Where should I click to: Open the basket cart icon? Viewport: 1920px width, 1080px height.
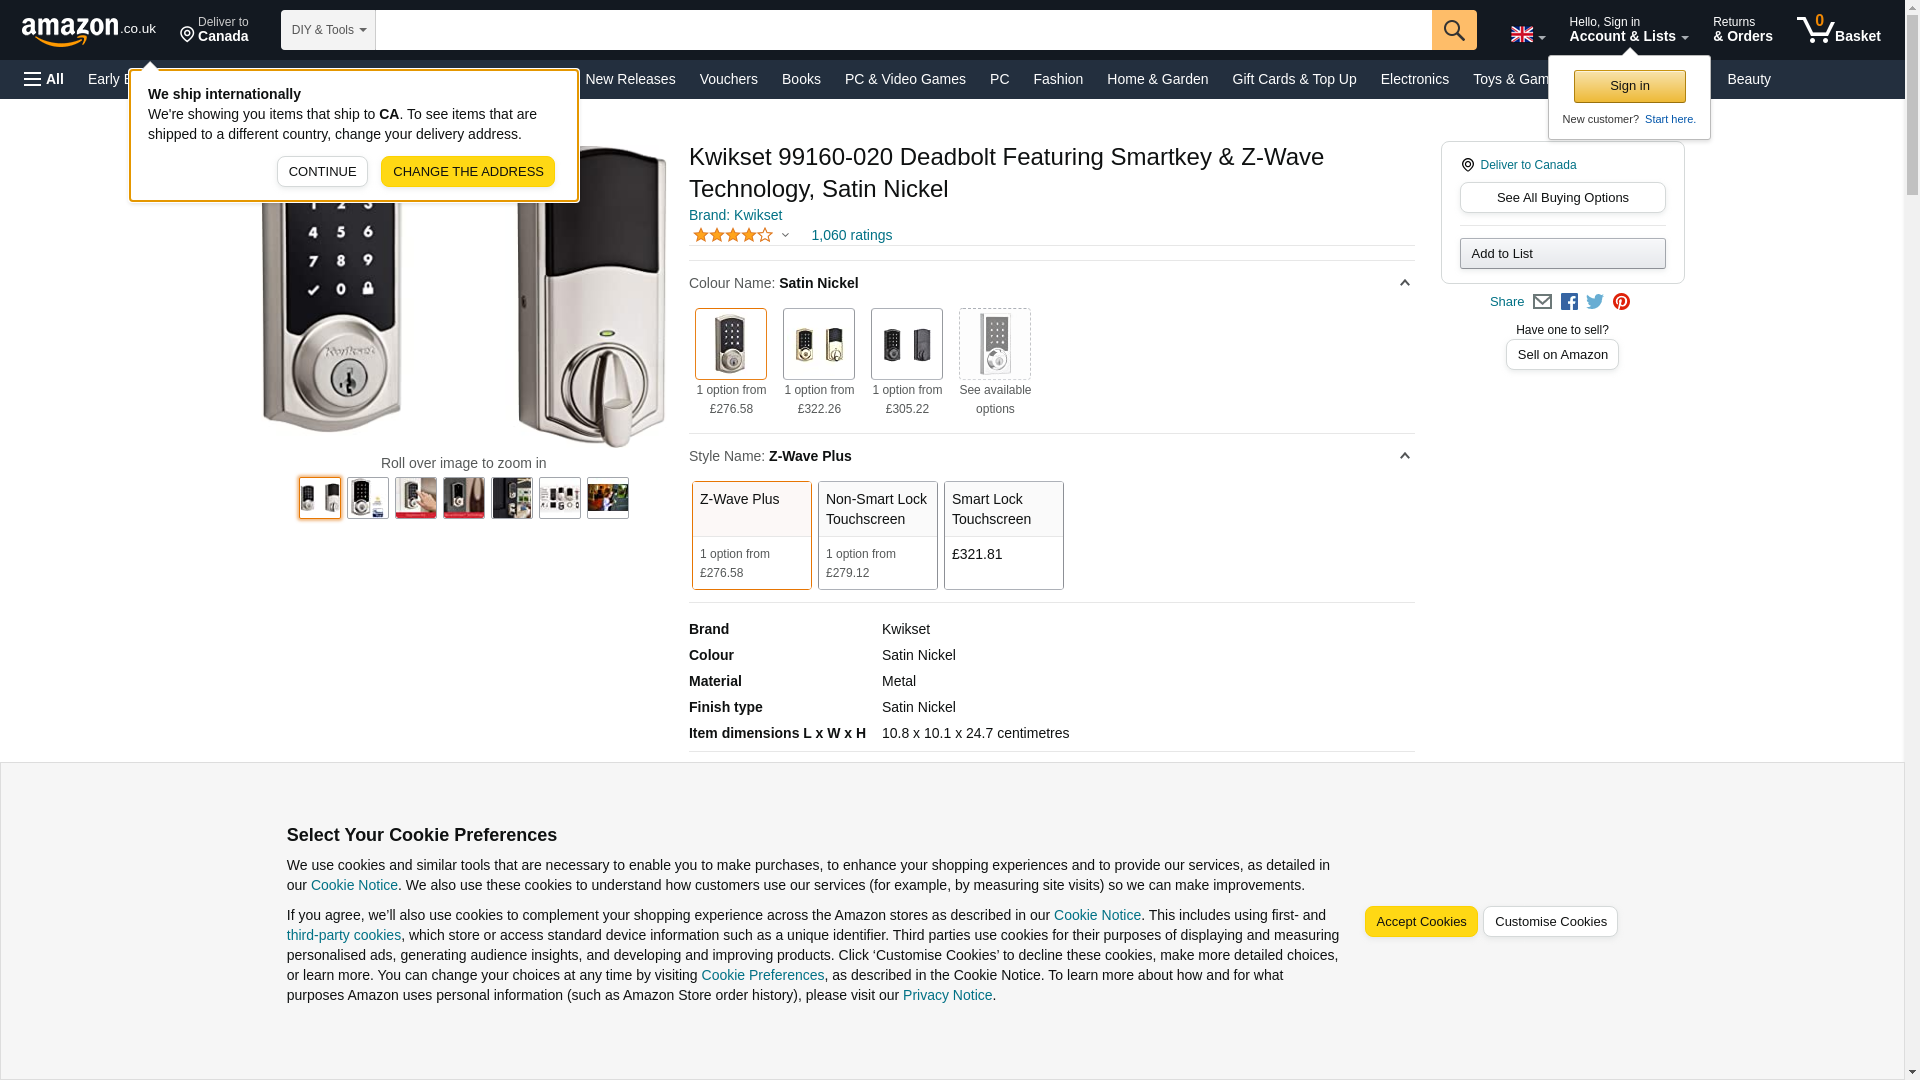click(x=1838, y=30)
